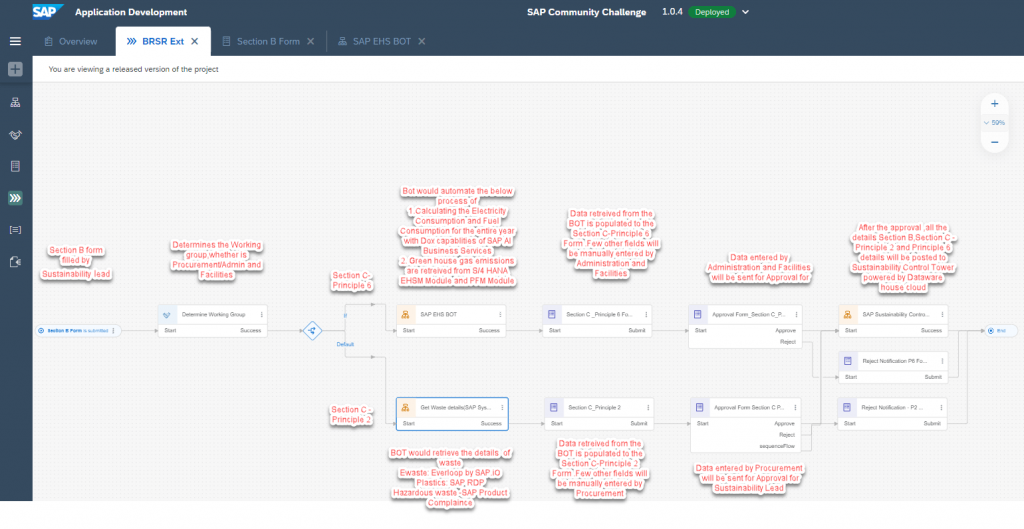Viewport: 1024px width, 529px height.
Task: Close the Section B Form tab
Action: (310, 41)
